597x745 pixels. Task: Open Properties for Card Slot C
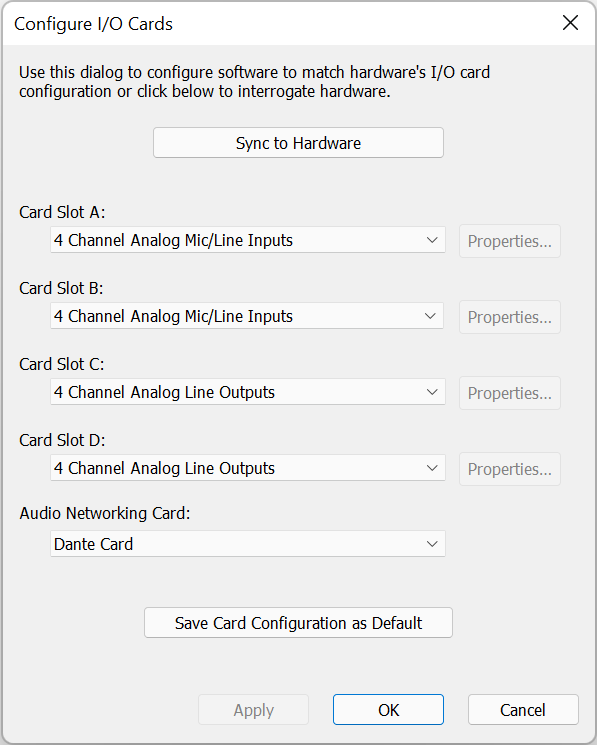(510, 393)
